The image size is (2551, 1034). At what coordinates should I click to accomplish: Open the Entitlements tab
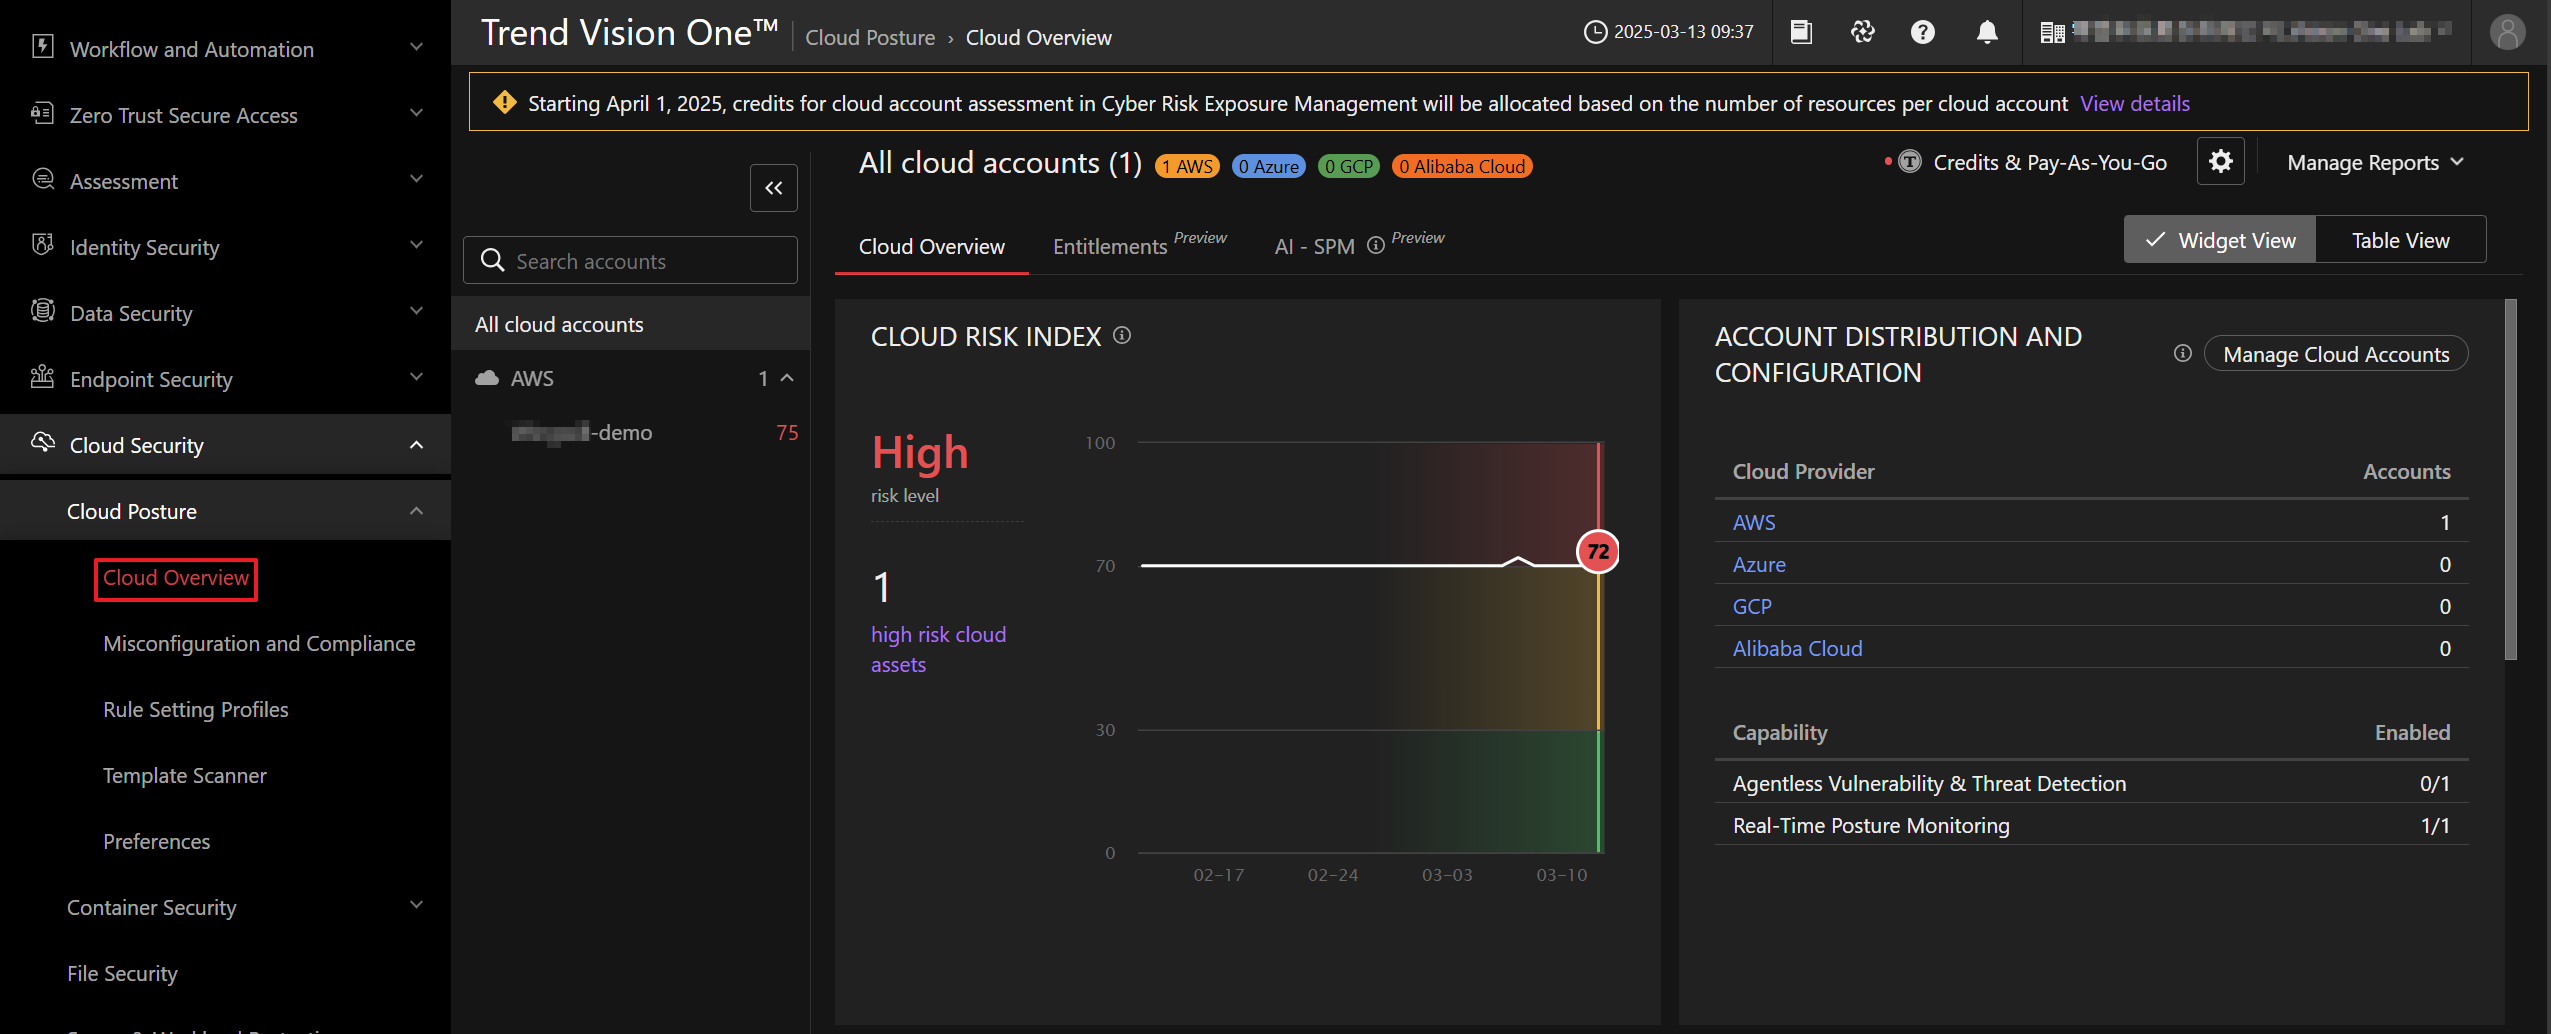pyautogui.click(x=1110, y=247)
